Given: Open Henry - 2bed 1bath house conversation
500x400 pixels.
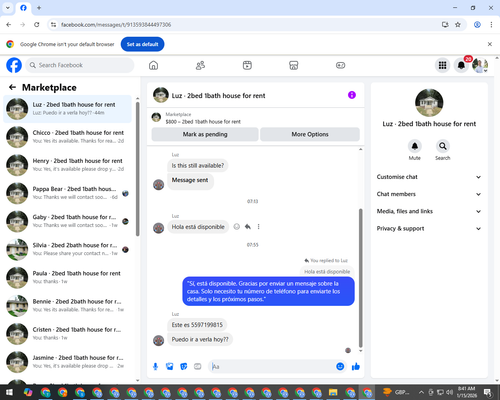Looking at the screenshot, I should click(68, 165).
